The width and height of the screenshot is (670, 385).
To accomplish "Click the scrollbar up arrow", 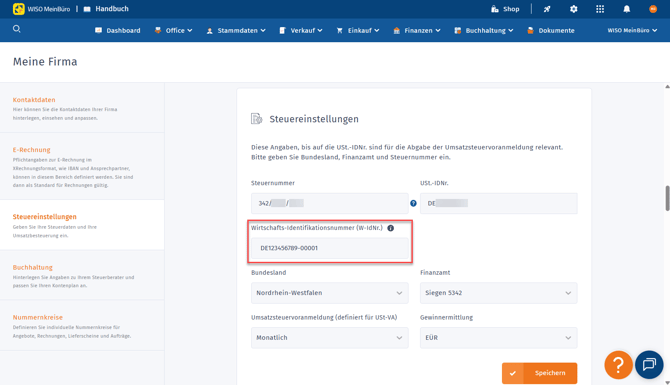I will (x=667, y=87).
